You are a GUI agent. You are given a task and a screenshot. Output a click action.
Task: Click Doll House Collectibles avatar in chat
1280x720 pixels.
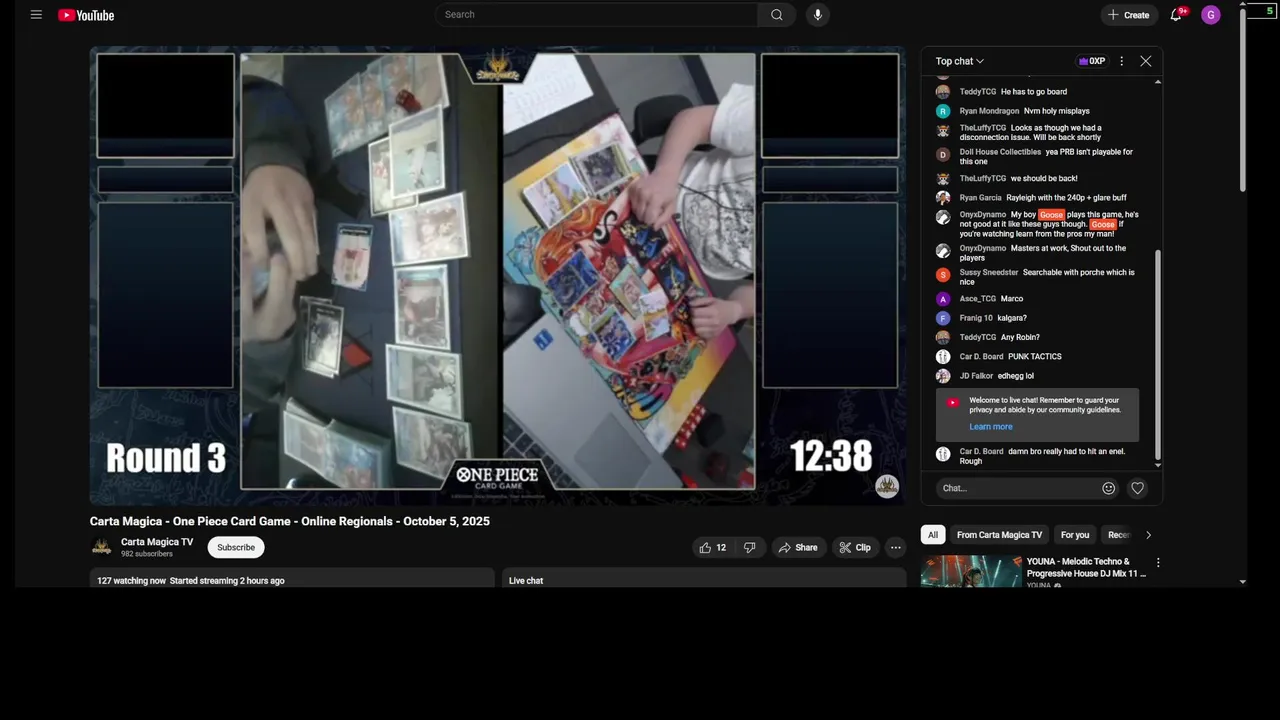[x=943, y=155]
